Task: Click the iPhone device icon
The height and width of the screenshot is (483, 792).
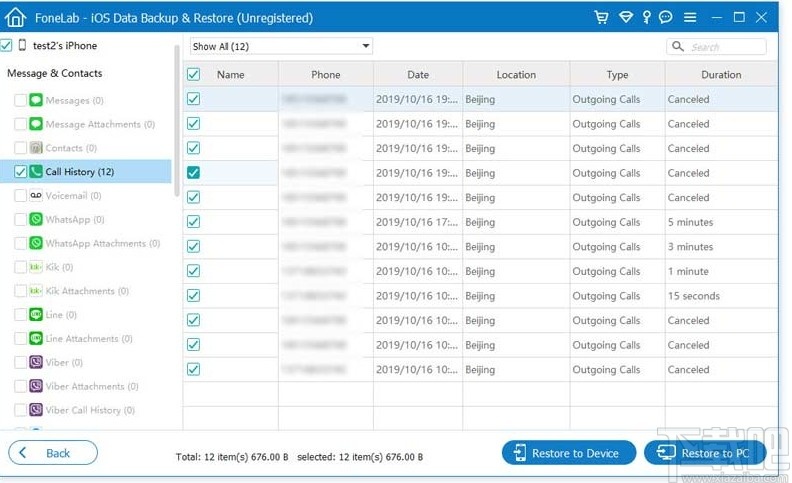Action: (x=22, y=45)
